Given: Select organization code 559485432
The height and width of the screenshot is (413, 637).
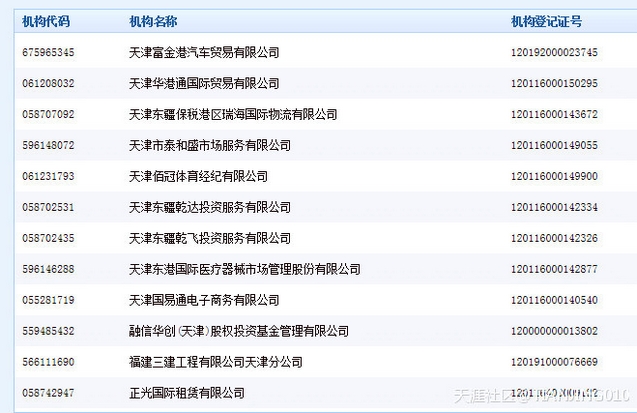Looking at the screenshot, I should coord(48,331).
